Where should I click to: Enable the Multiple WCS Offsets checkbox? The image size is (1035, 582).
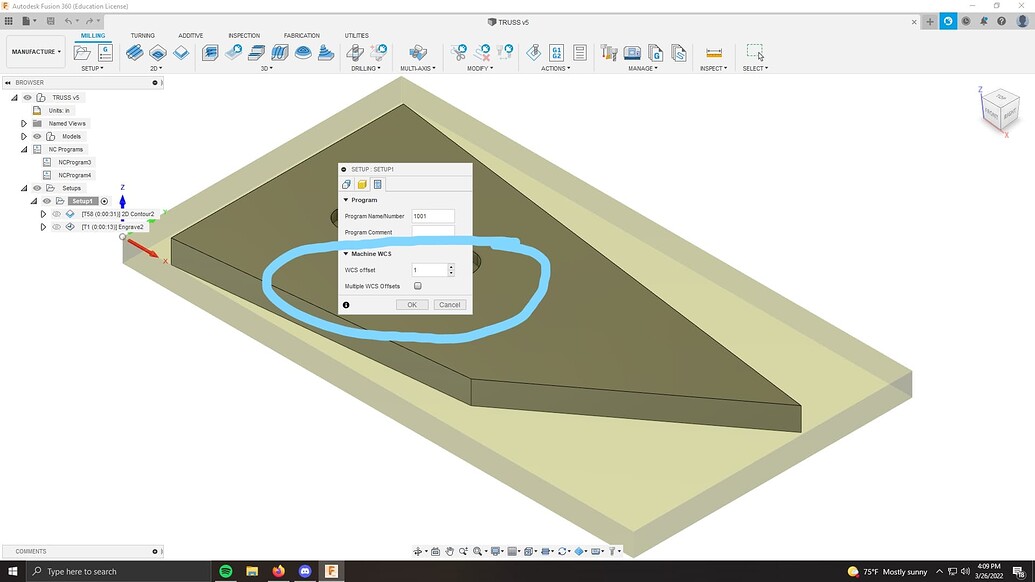coord(418,286)
